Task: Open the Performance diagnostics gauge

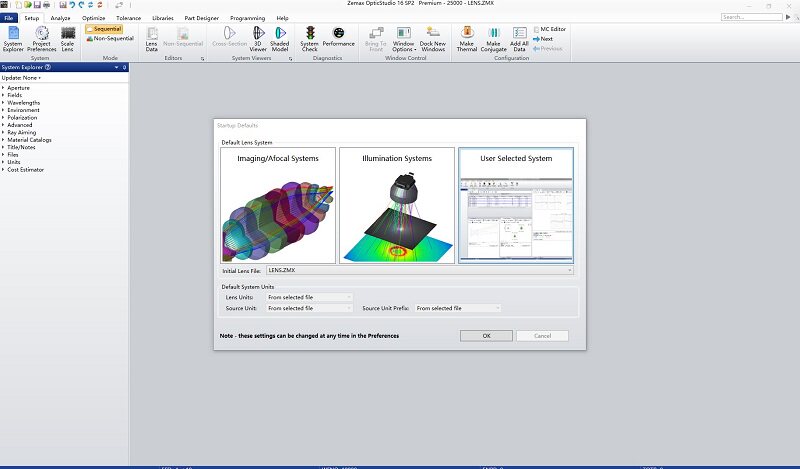Action: pos(338,36)
